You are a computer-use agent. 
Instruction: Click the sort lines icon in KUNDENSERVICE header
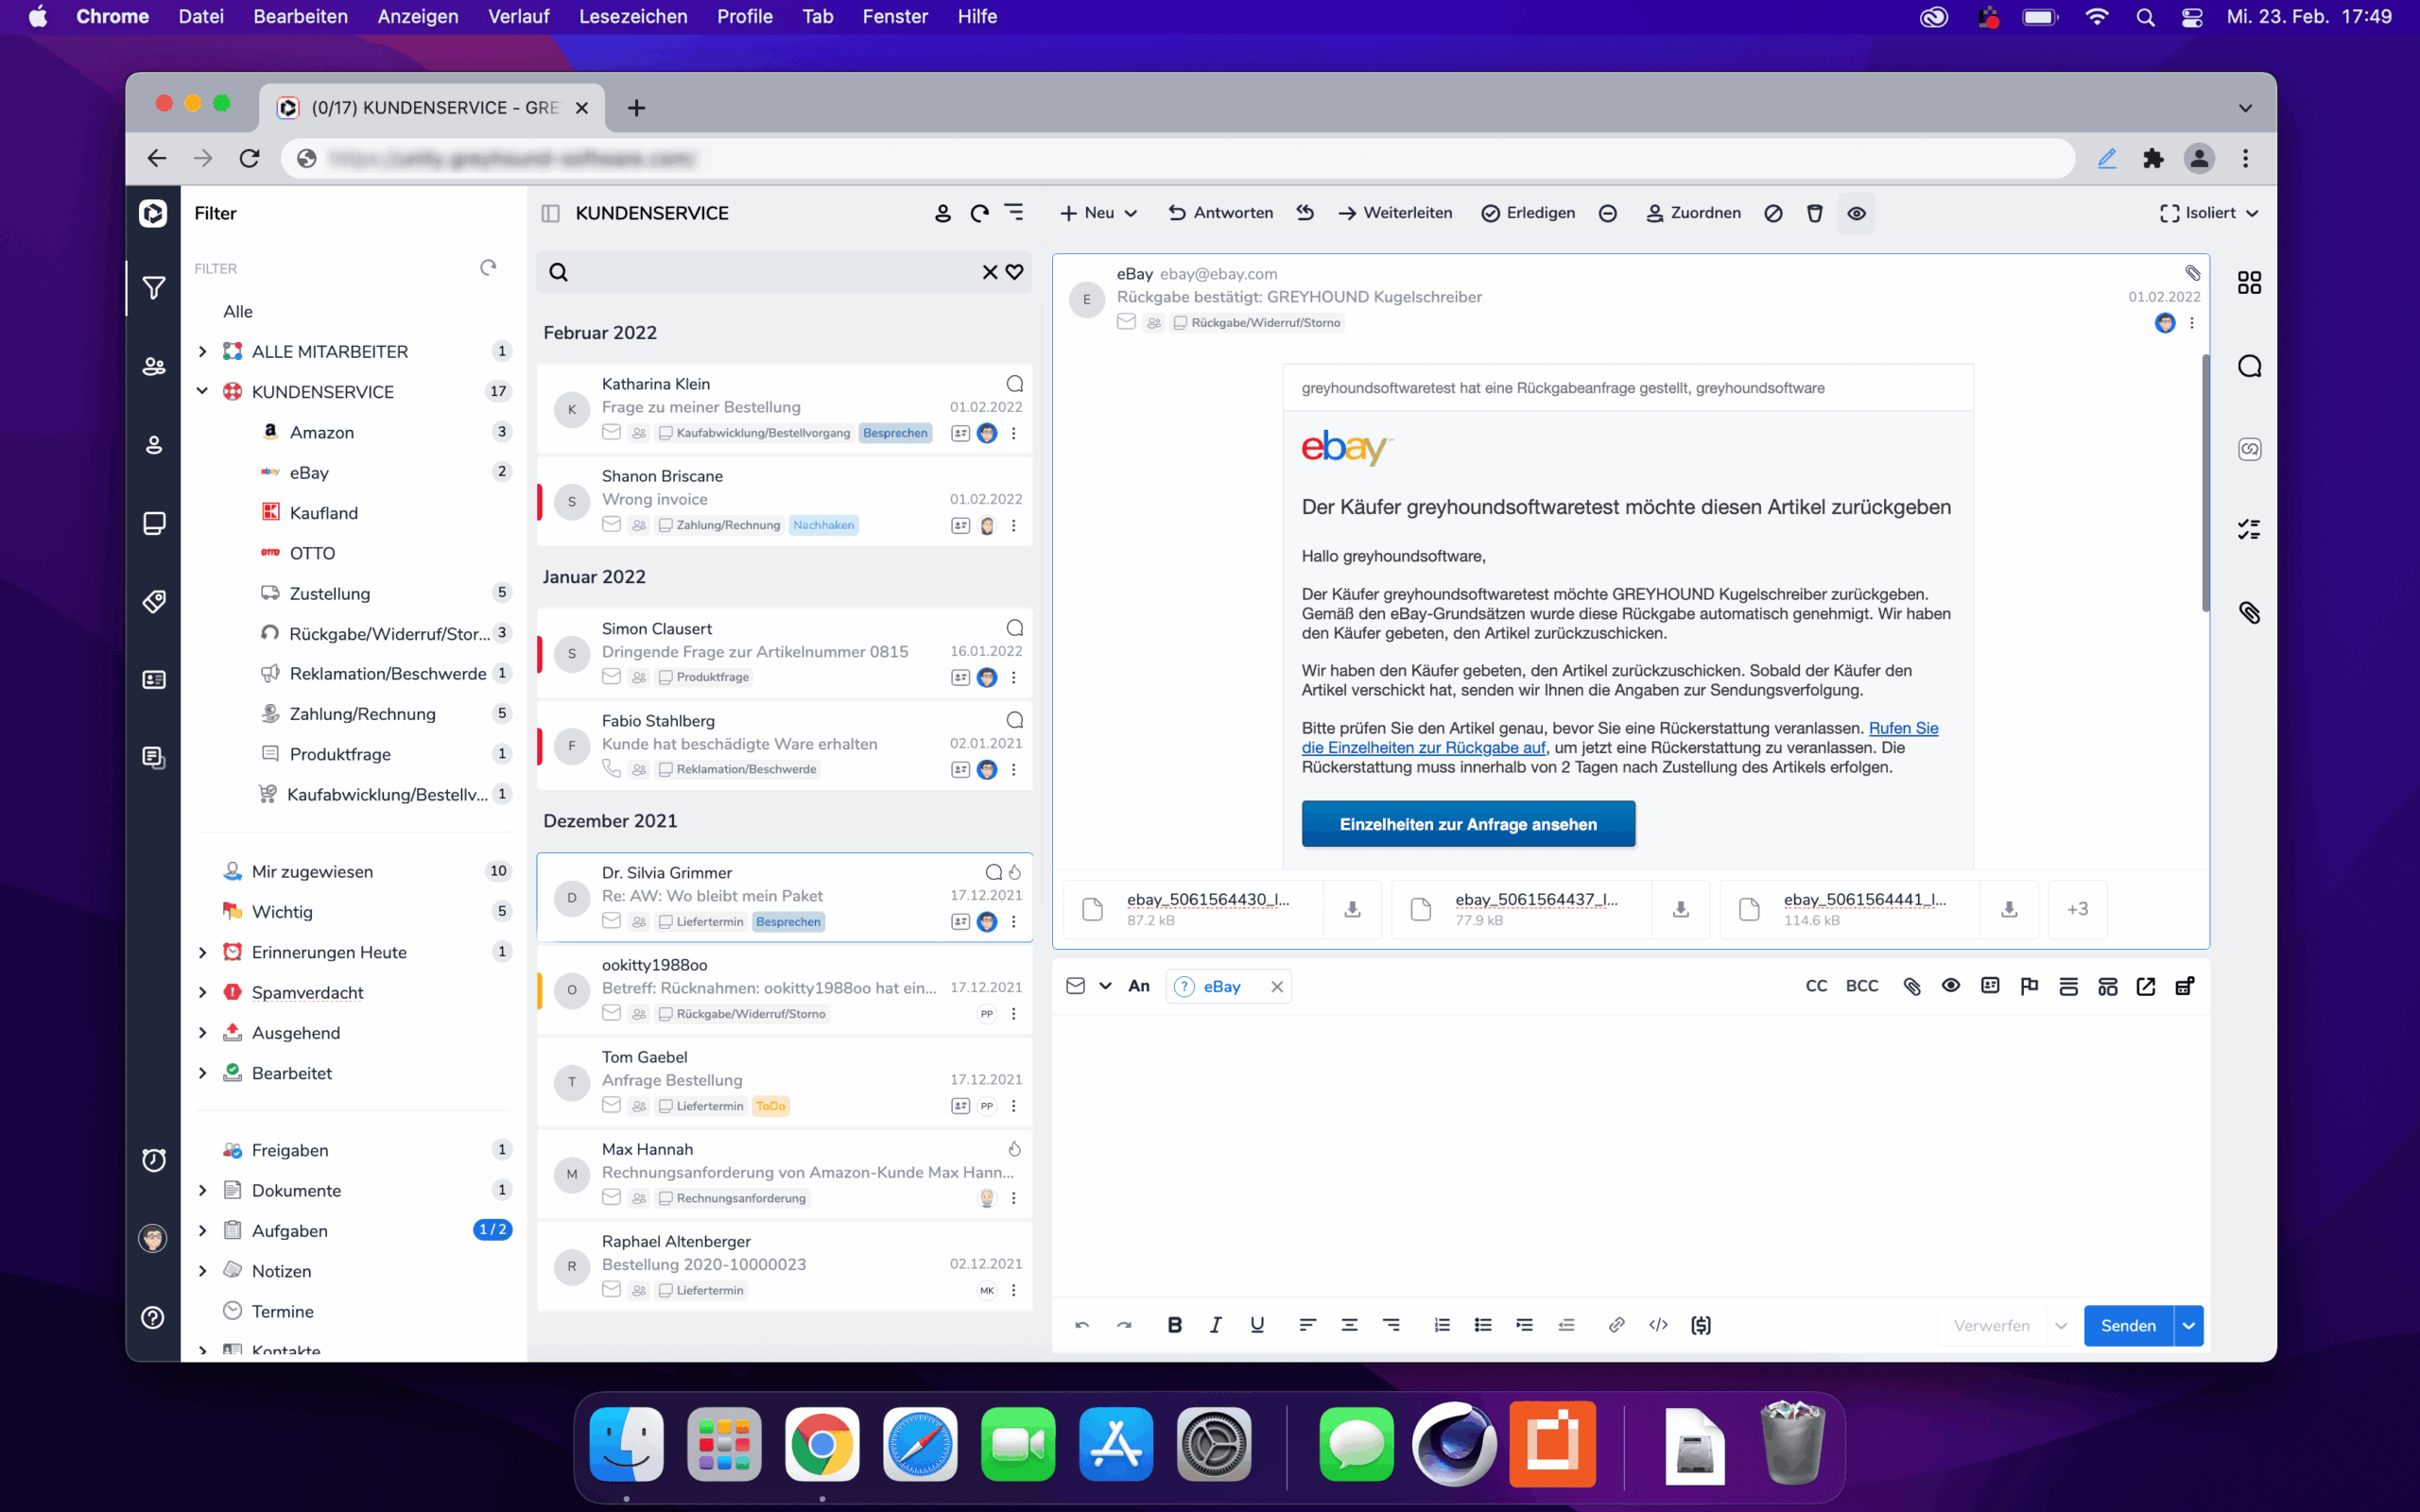pos(1014,212)
